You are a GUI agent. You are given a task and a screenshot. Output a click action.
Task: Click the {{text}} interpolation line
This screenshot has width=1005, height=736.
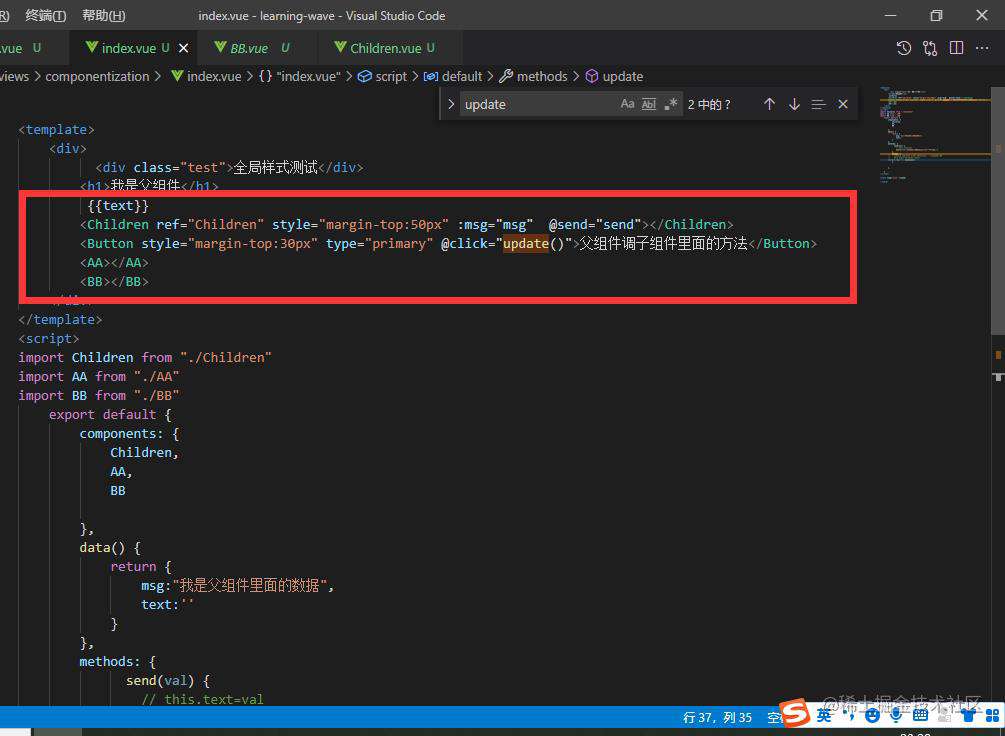(x=119, y=205)
